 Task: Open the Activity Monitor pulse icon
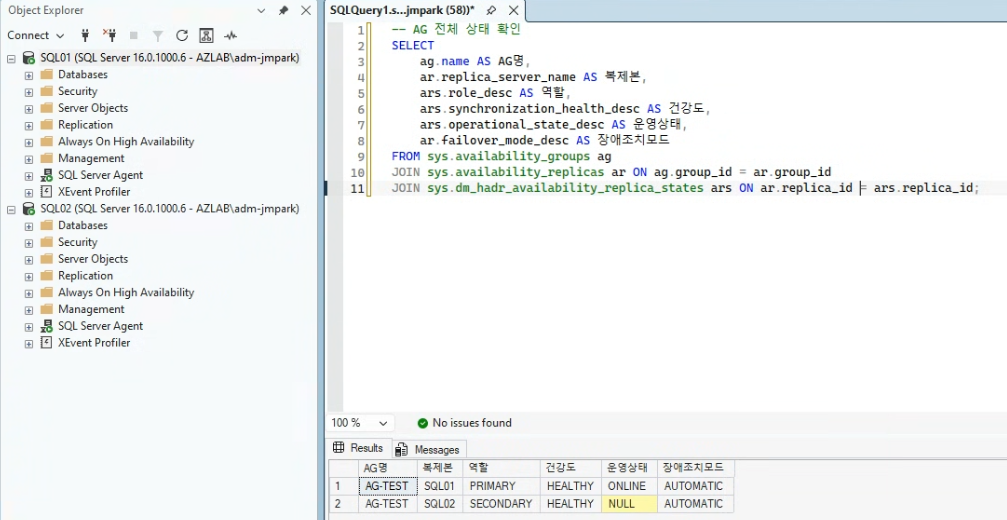coord(231,35)
